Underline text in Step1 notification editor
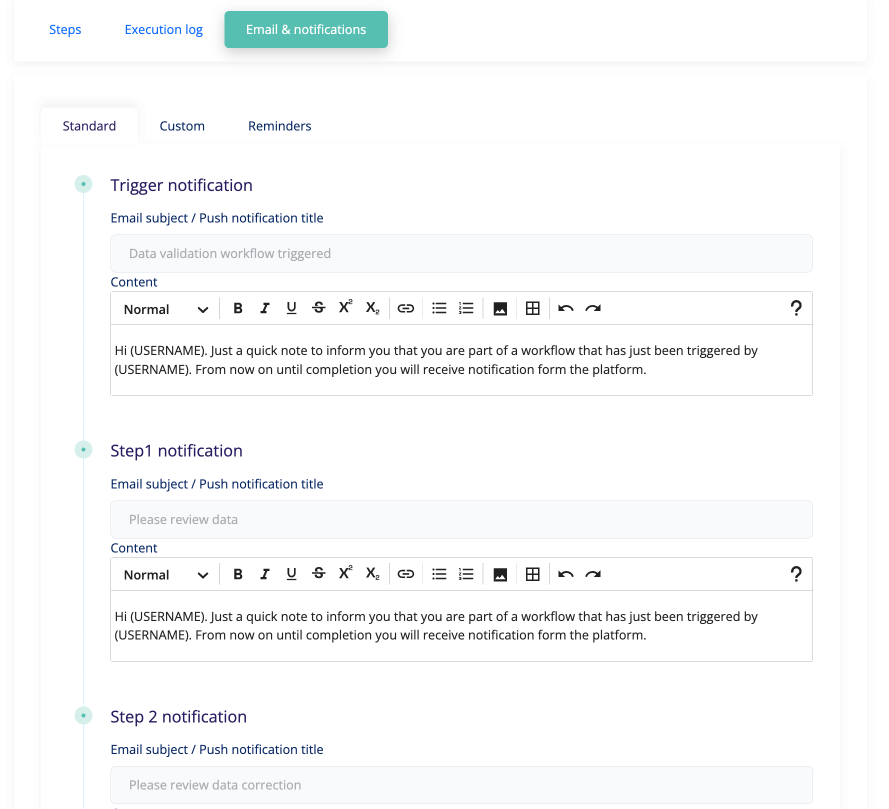This screenshot has height=809, width=889. click(291, 574)
